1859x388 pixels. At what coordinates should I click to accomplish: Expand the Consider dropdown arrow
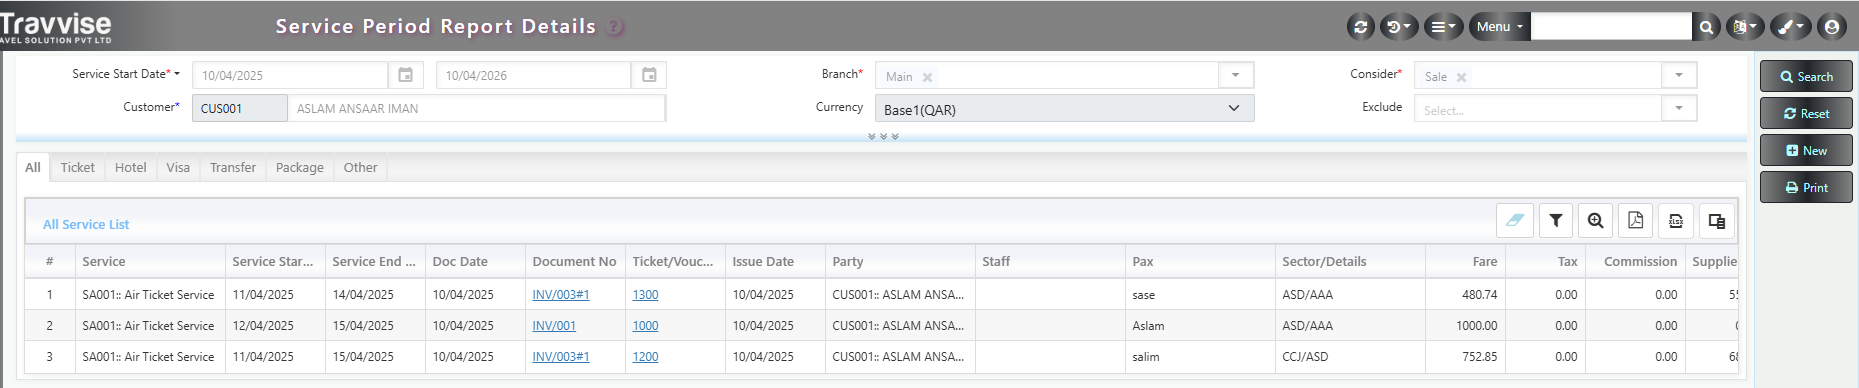(x=1679, y=75)
